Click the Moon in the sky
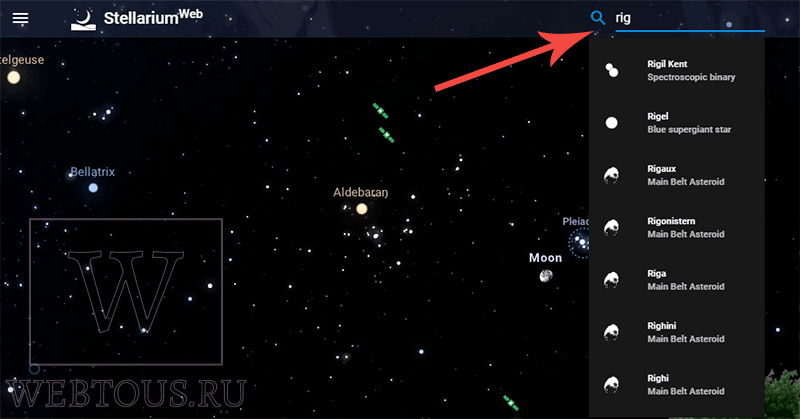 (546, 276)
